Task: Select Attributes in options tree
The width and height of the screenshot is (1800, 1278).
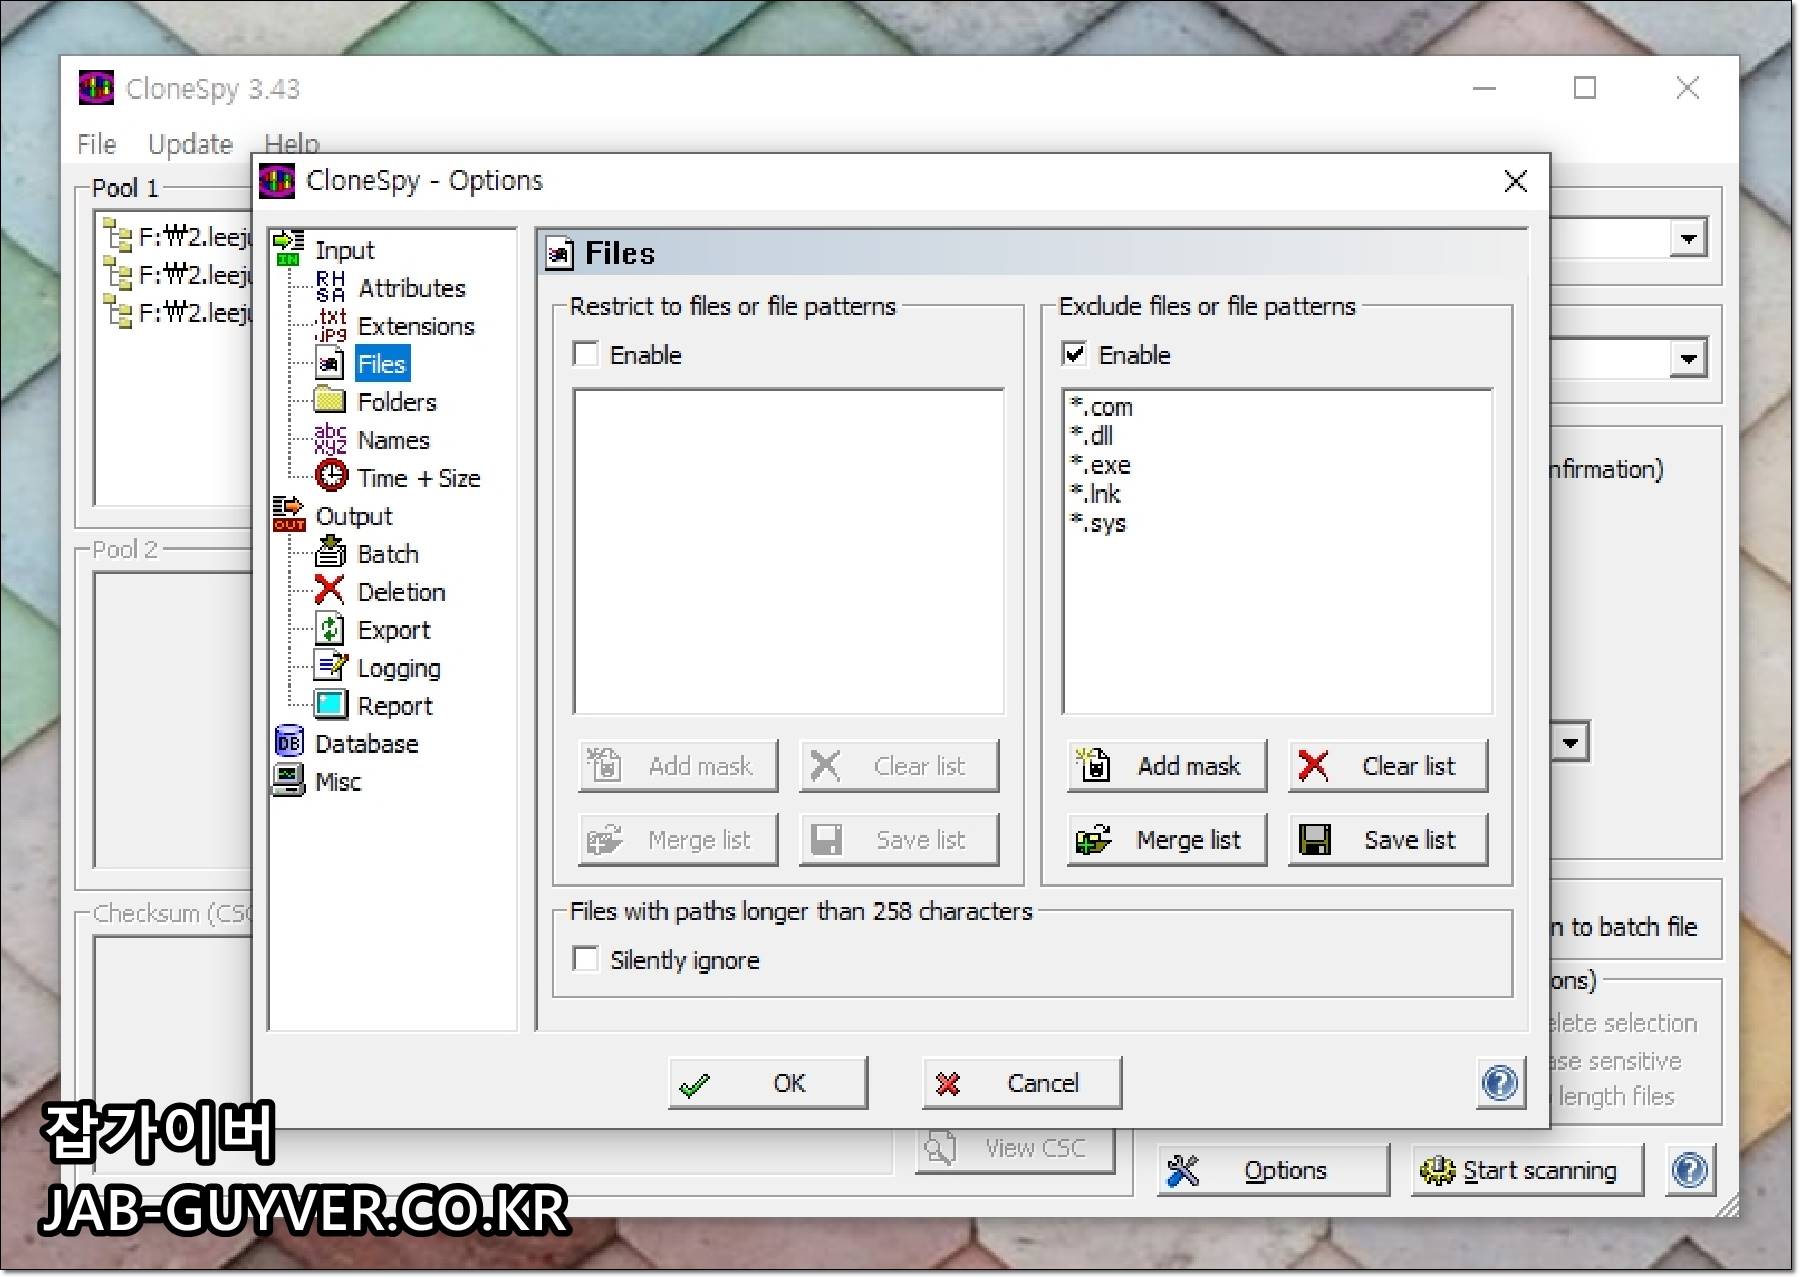Action: tap(412, 288)
